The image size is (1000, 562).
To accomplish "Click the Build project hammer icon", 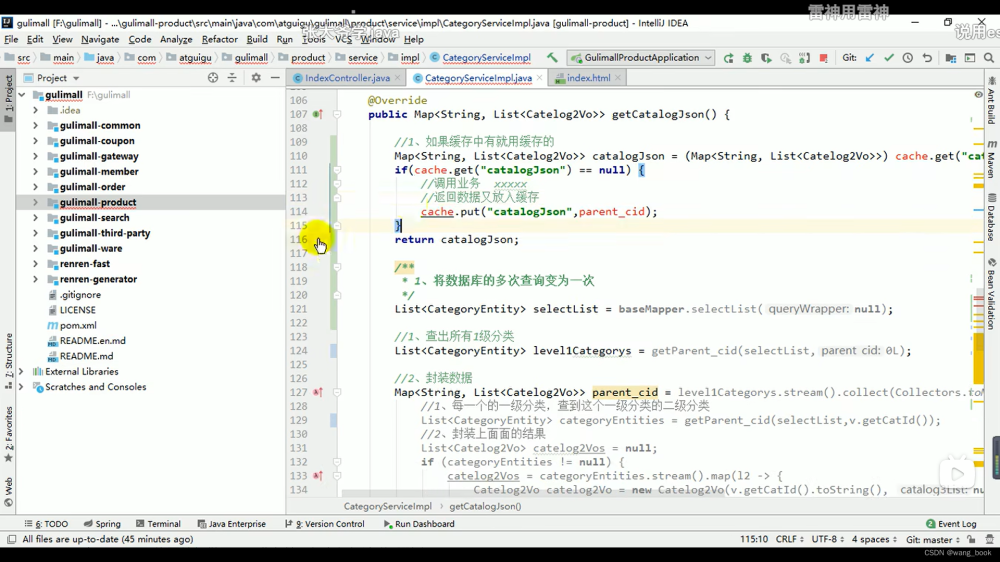I will click(x=552, y=57).
